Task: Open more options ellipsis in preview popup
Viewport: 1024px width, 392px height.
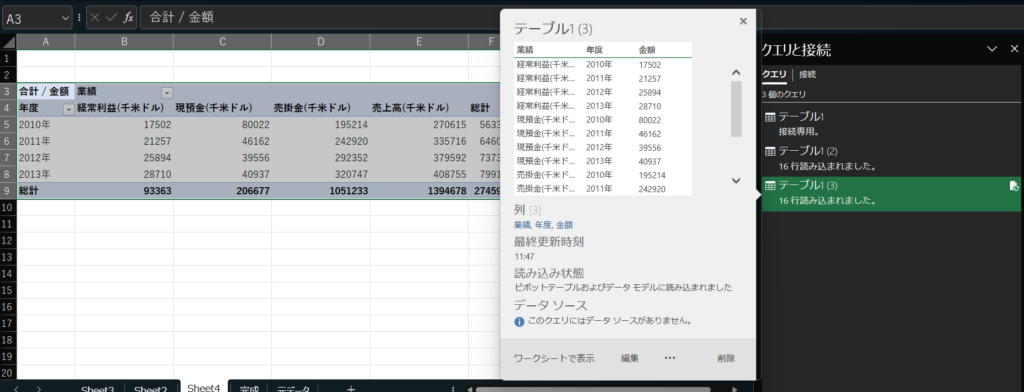Action: pyautogui.click(x=669, y=358)
